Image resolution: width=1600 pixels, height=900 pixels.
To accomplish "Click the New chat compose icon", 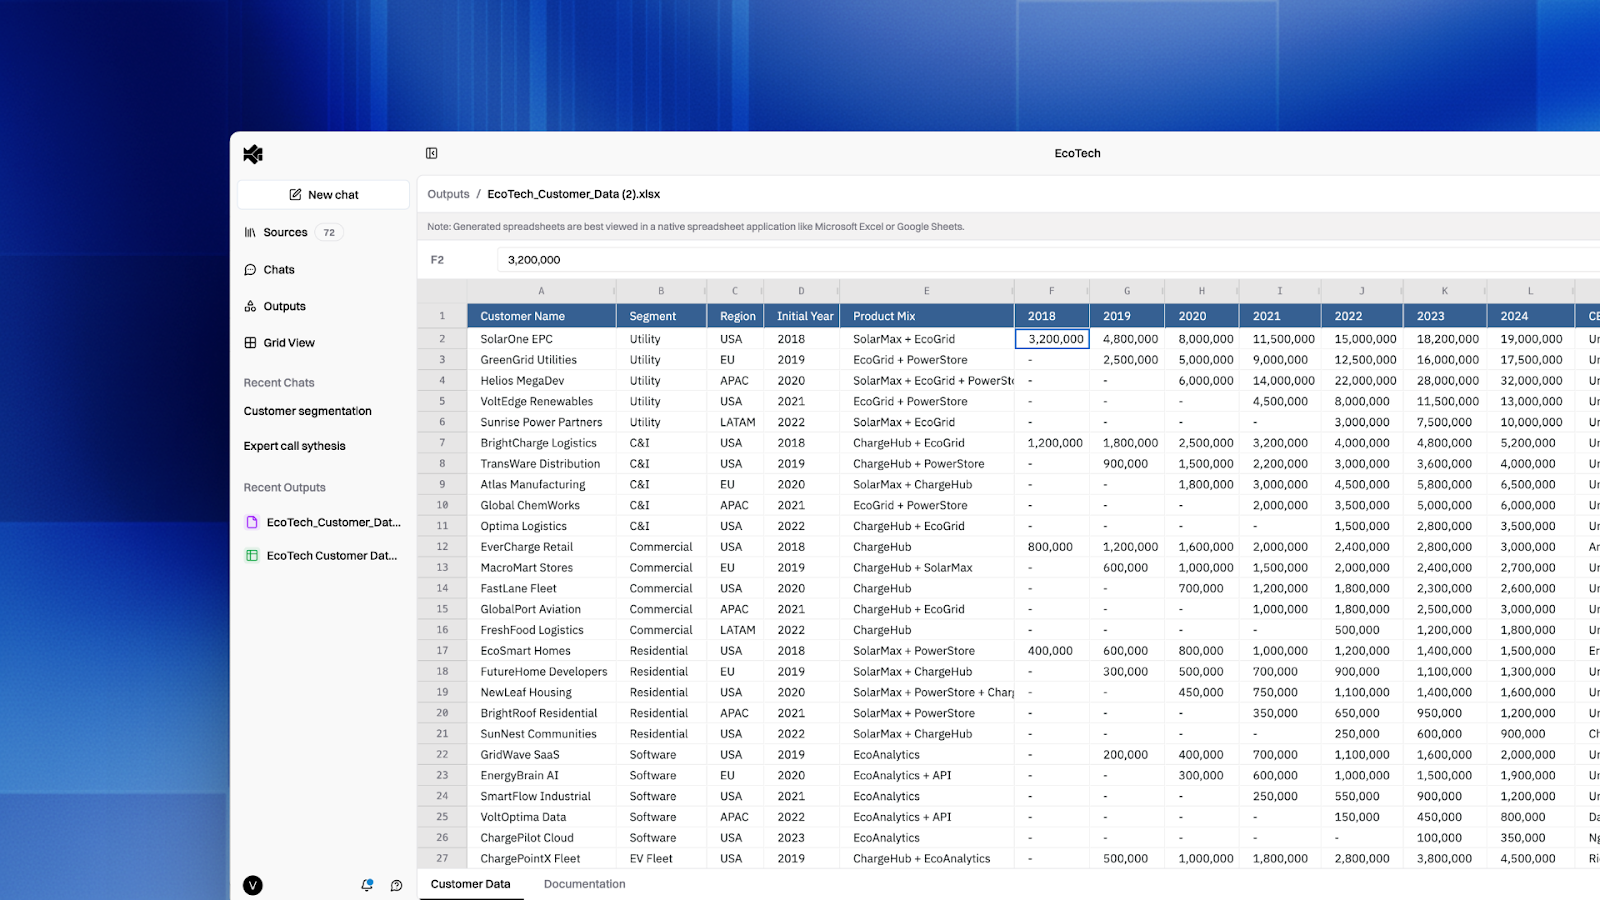I will (295, 195).
